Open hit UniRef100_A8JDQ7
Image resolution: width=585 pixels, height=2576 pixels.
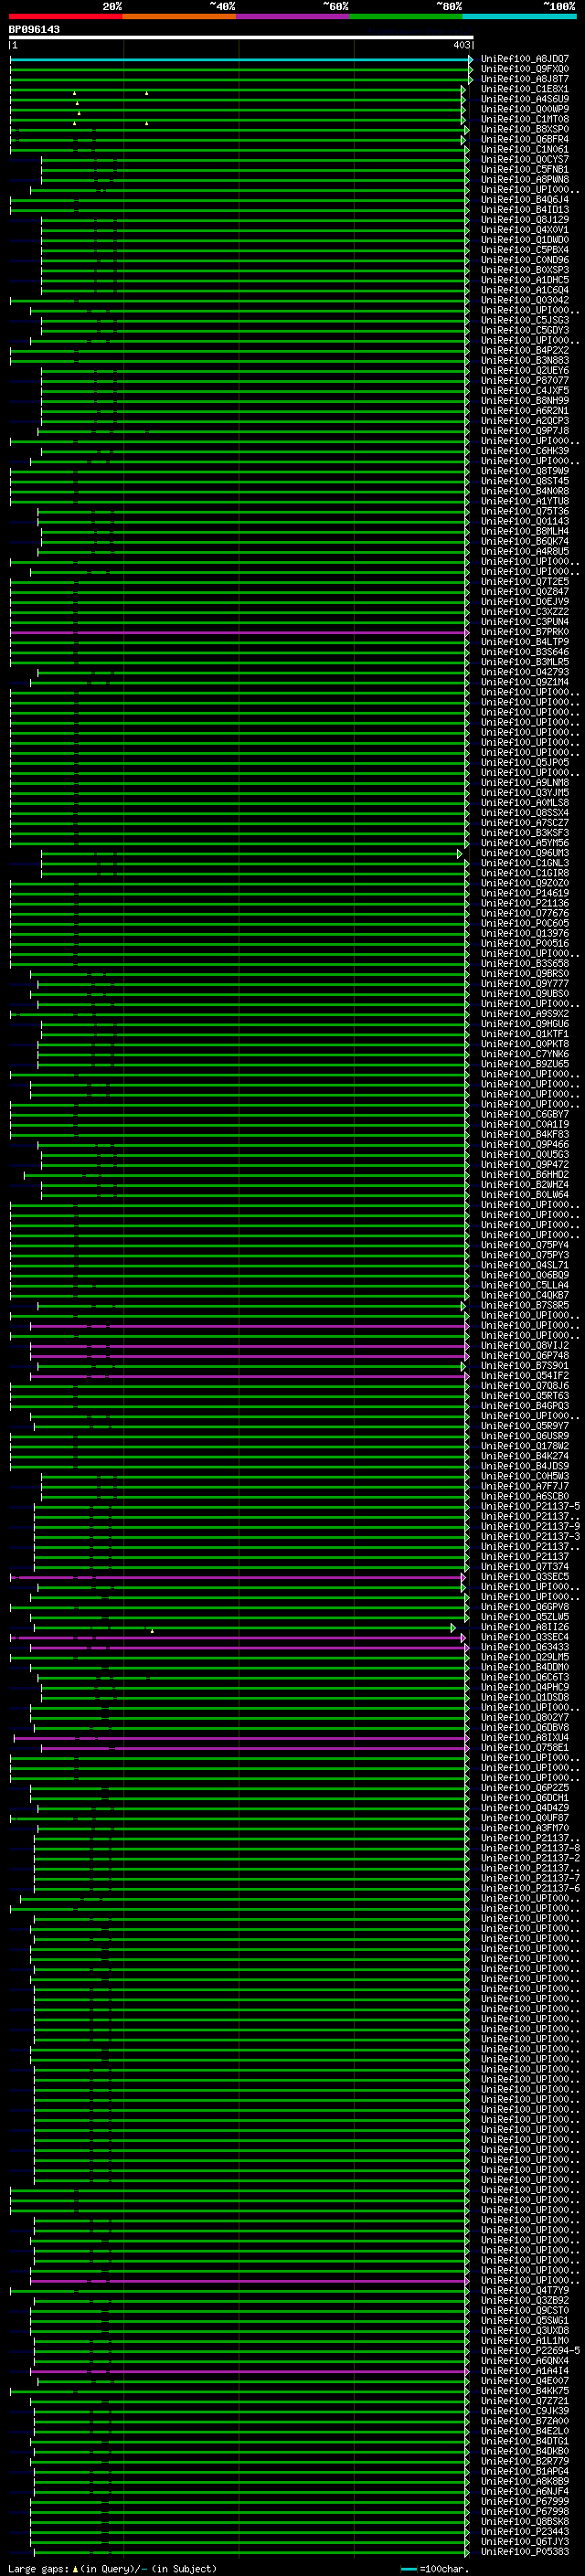tap(524, 59)
